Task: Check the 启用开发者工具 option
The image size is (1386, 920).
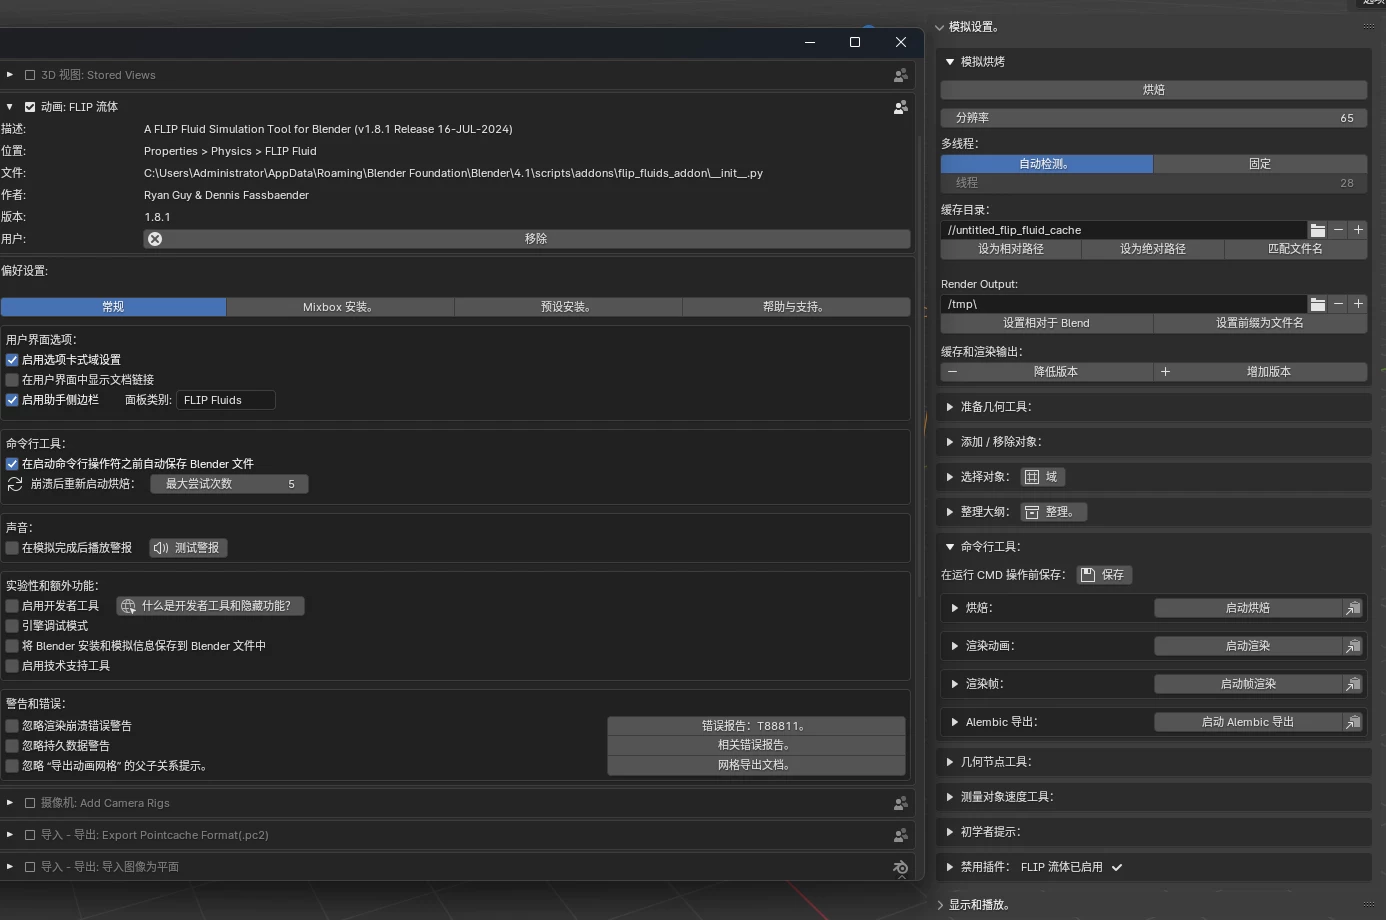Action: point(12,606)
